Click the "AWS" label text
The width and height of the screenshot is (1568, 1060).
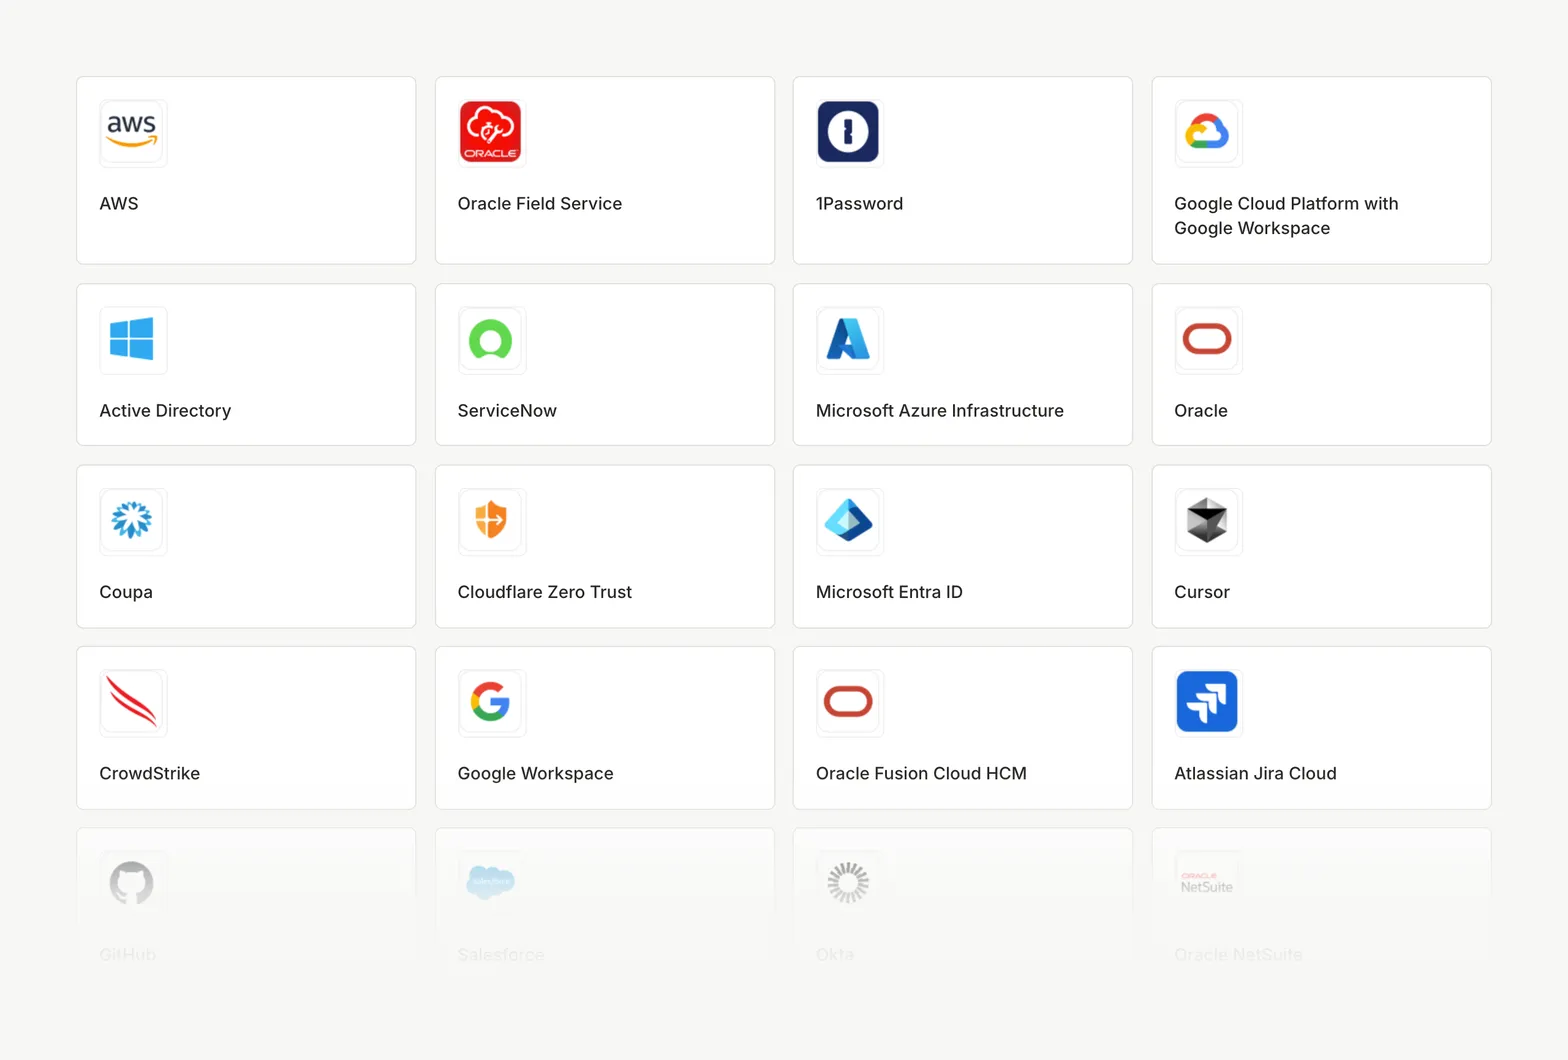(119, 204)
